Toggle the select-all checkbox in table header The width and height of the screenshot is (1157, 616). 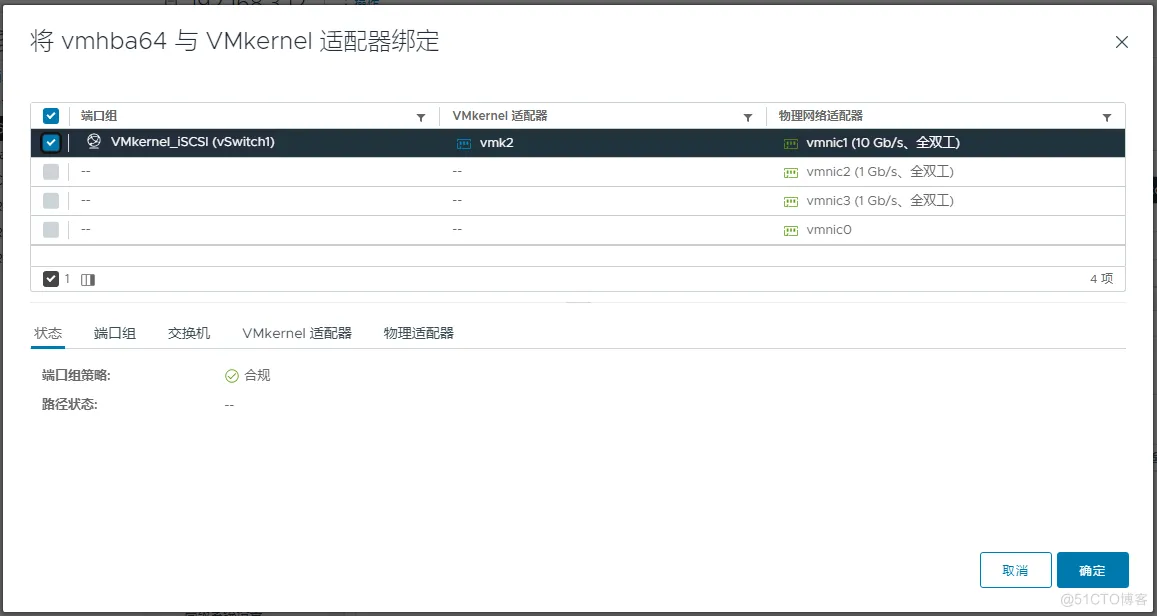51,116
